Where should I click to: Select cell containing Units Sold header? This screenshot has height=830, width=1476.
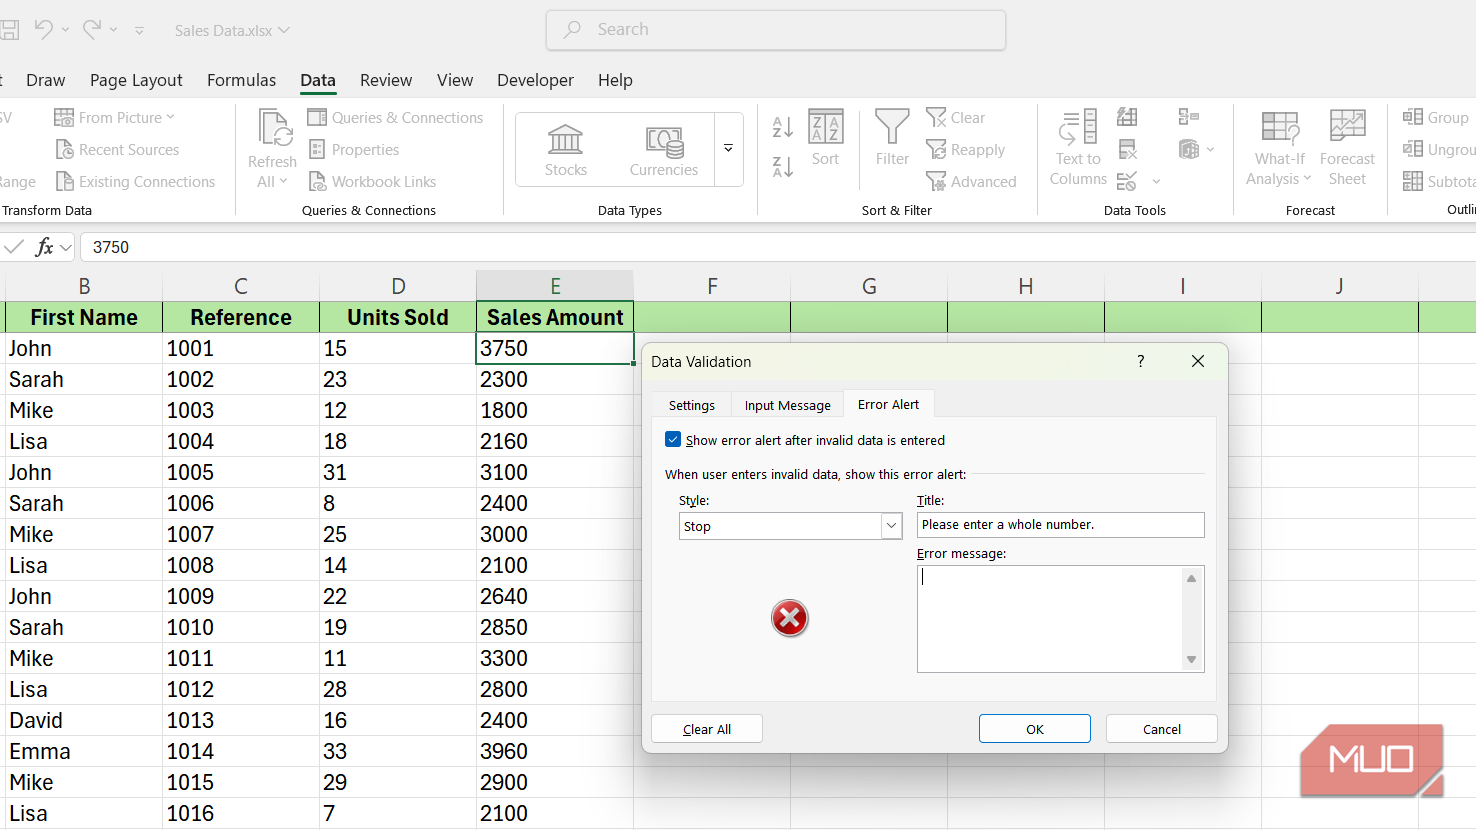tap(398, 317)
